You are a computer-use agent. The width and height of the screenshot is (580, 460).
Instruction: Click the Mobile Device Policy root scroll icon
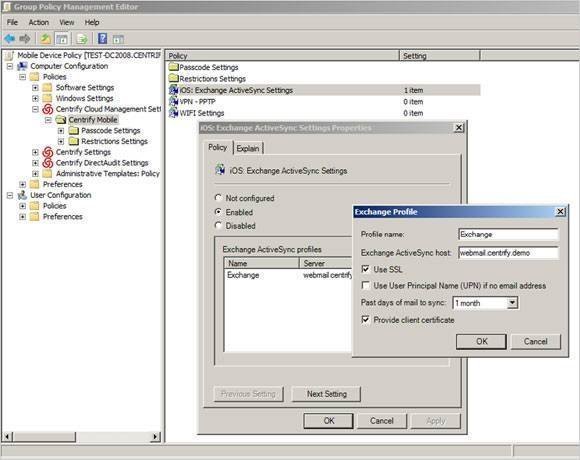pos(10,55)
